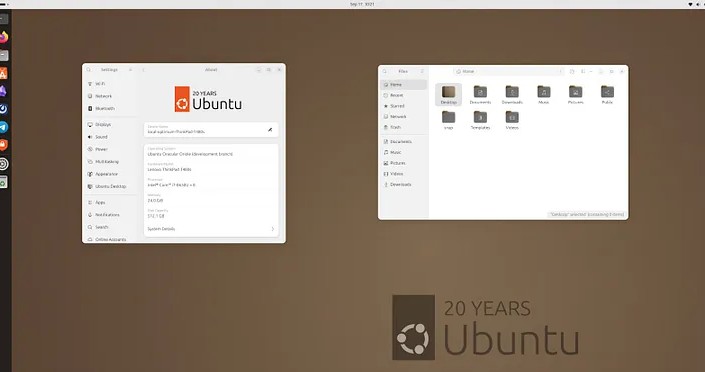
Task: Open Network in Settings sidebar
Action: [x=111, y=96]
